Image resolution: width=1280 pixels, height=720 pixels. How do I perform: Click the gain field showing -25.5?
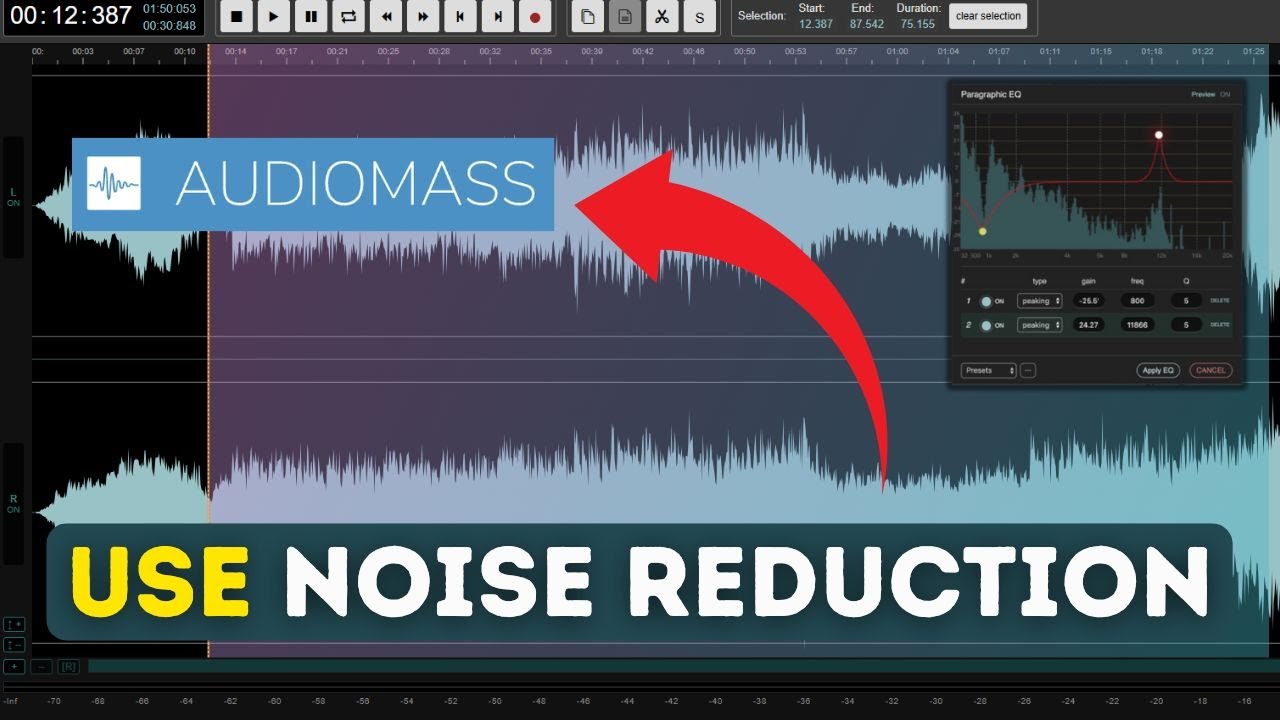1089,300
